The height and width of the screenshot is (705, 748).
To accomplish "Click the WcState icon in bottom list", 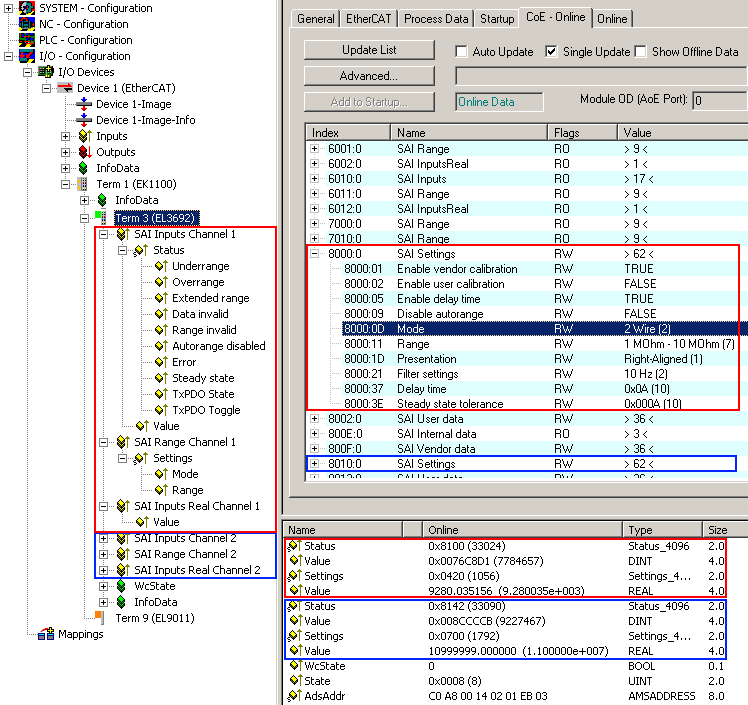I will click(x=294, y=666).
